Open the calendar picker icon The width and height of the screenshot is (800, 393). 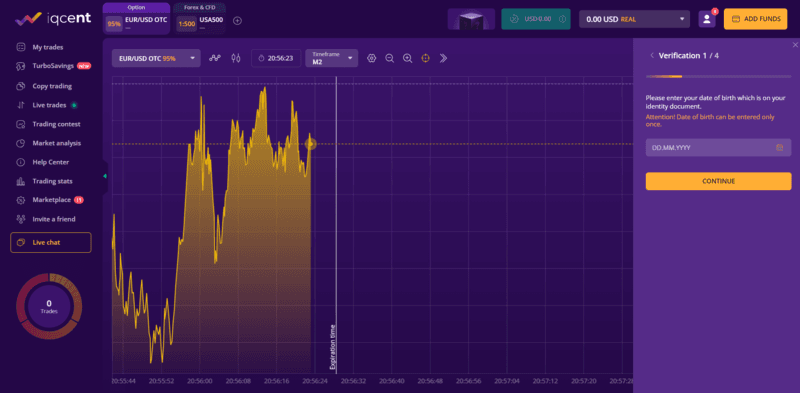pyautogui.click(x=779, y=148)
